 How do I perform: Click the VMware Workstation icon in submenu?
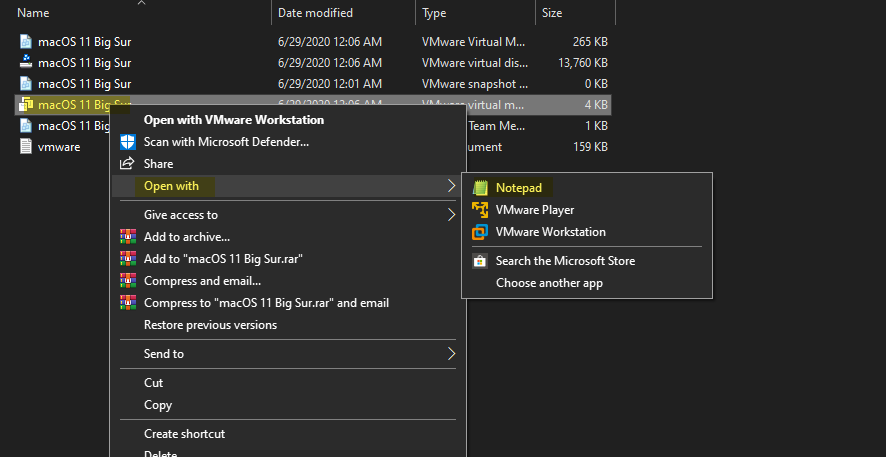pyautogui.click(x=480, y=232)
